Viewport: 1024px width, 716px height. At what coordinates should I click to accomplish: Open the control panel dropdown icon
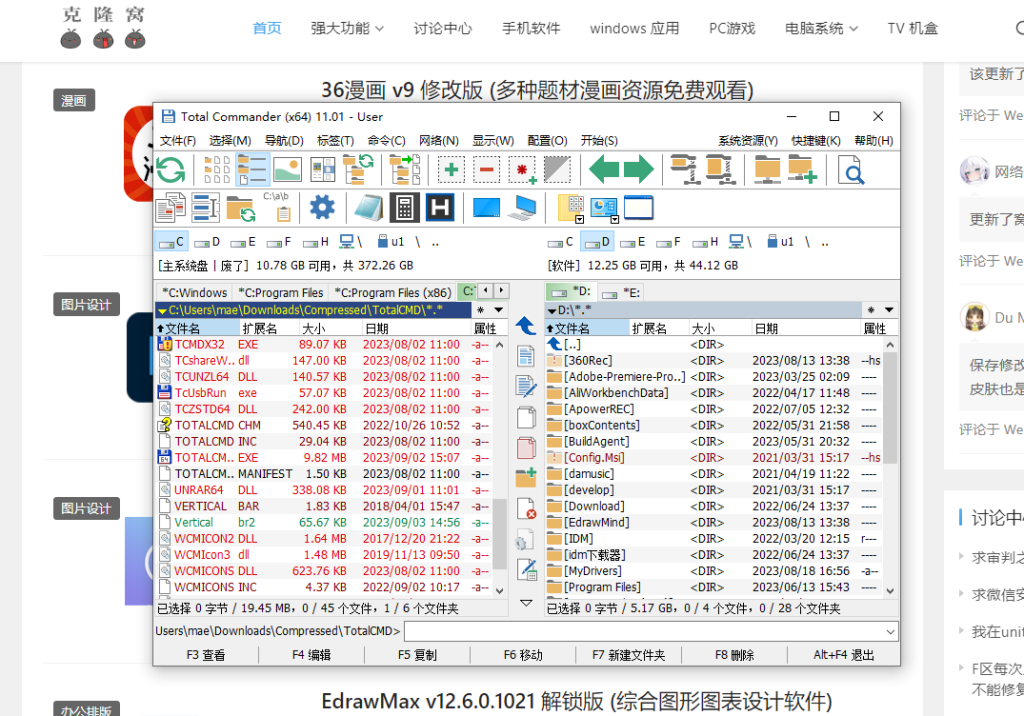point(604,208)
